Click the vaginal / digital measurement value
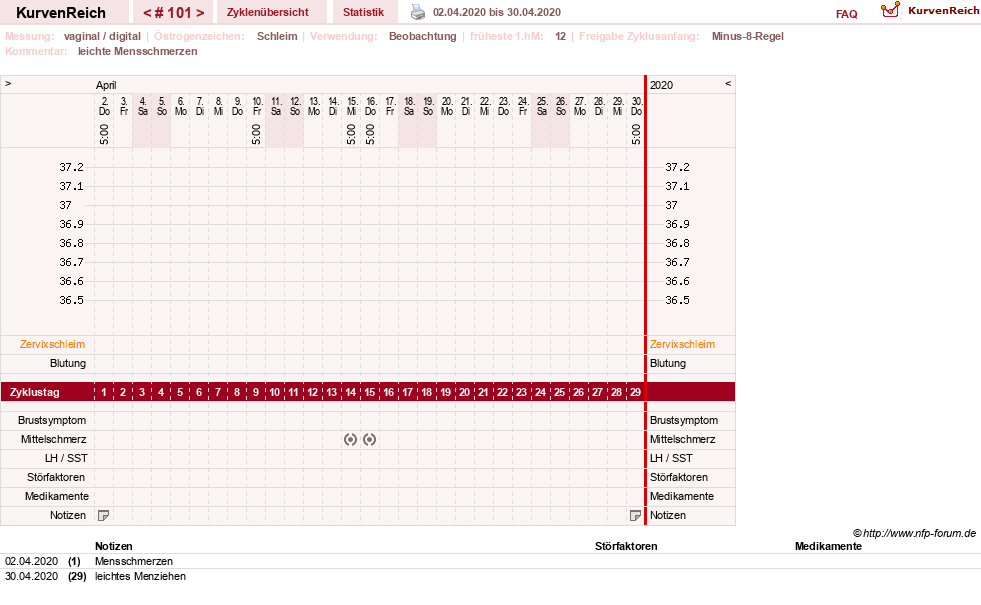 pos(103,36)
